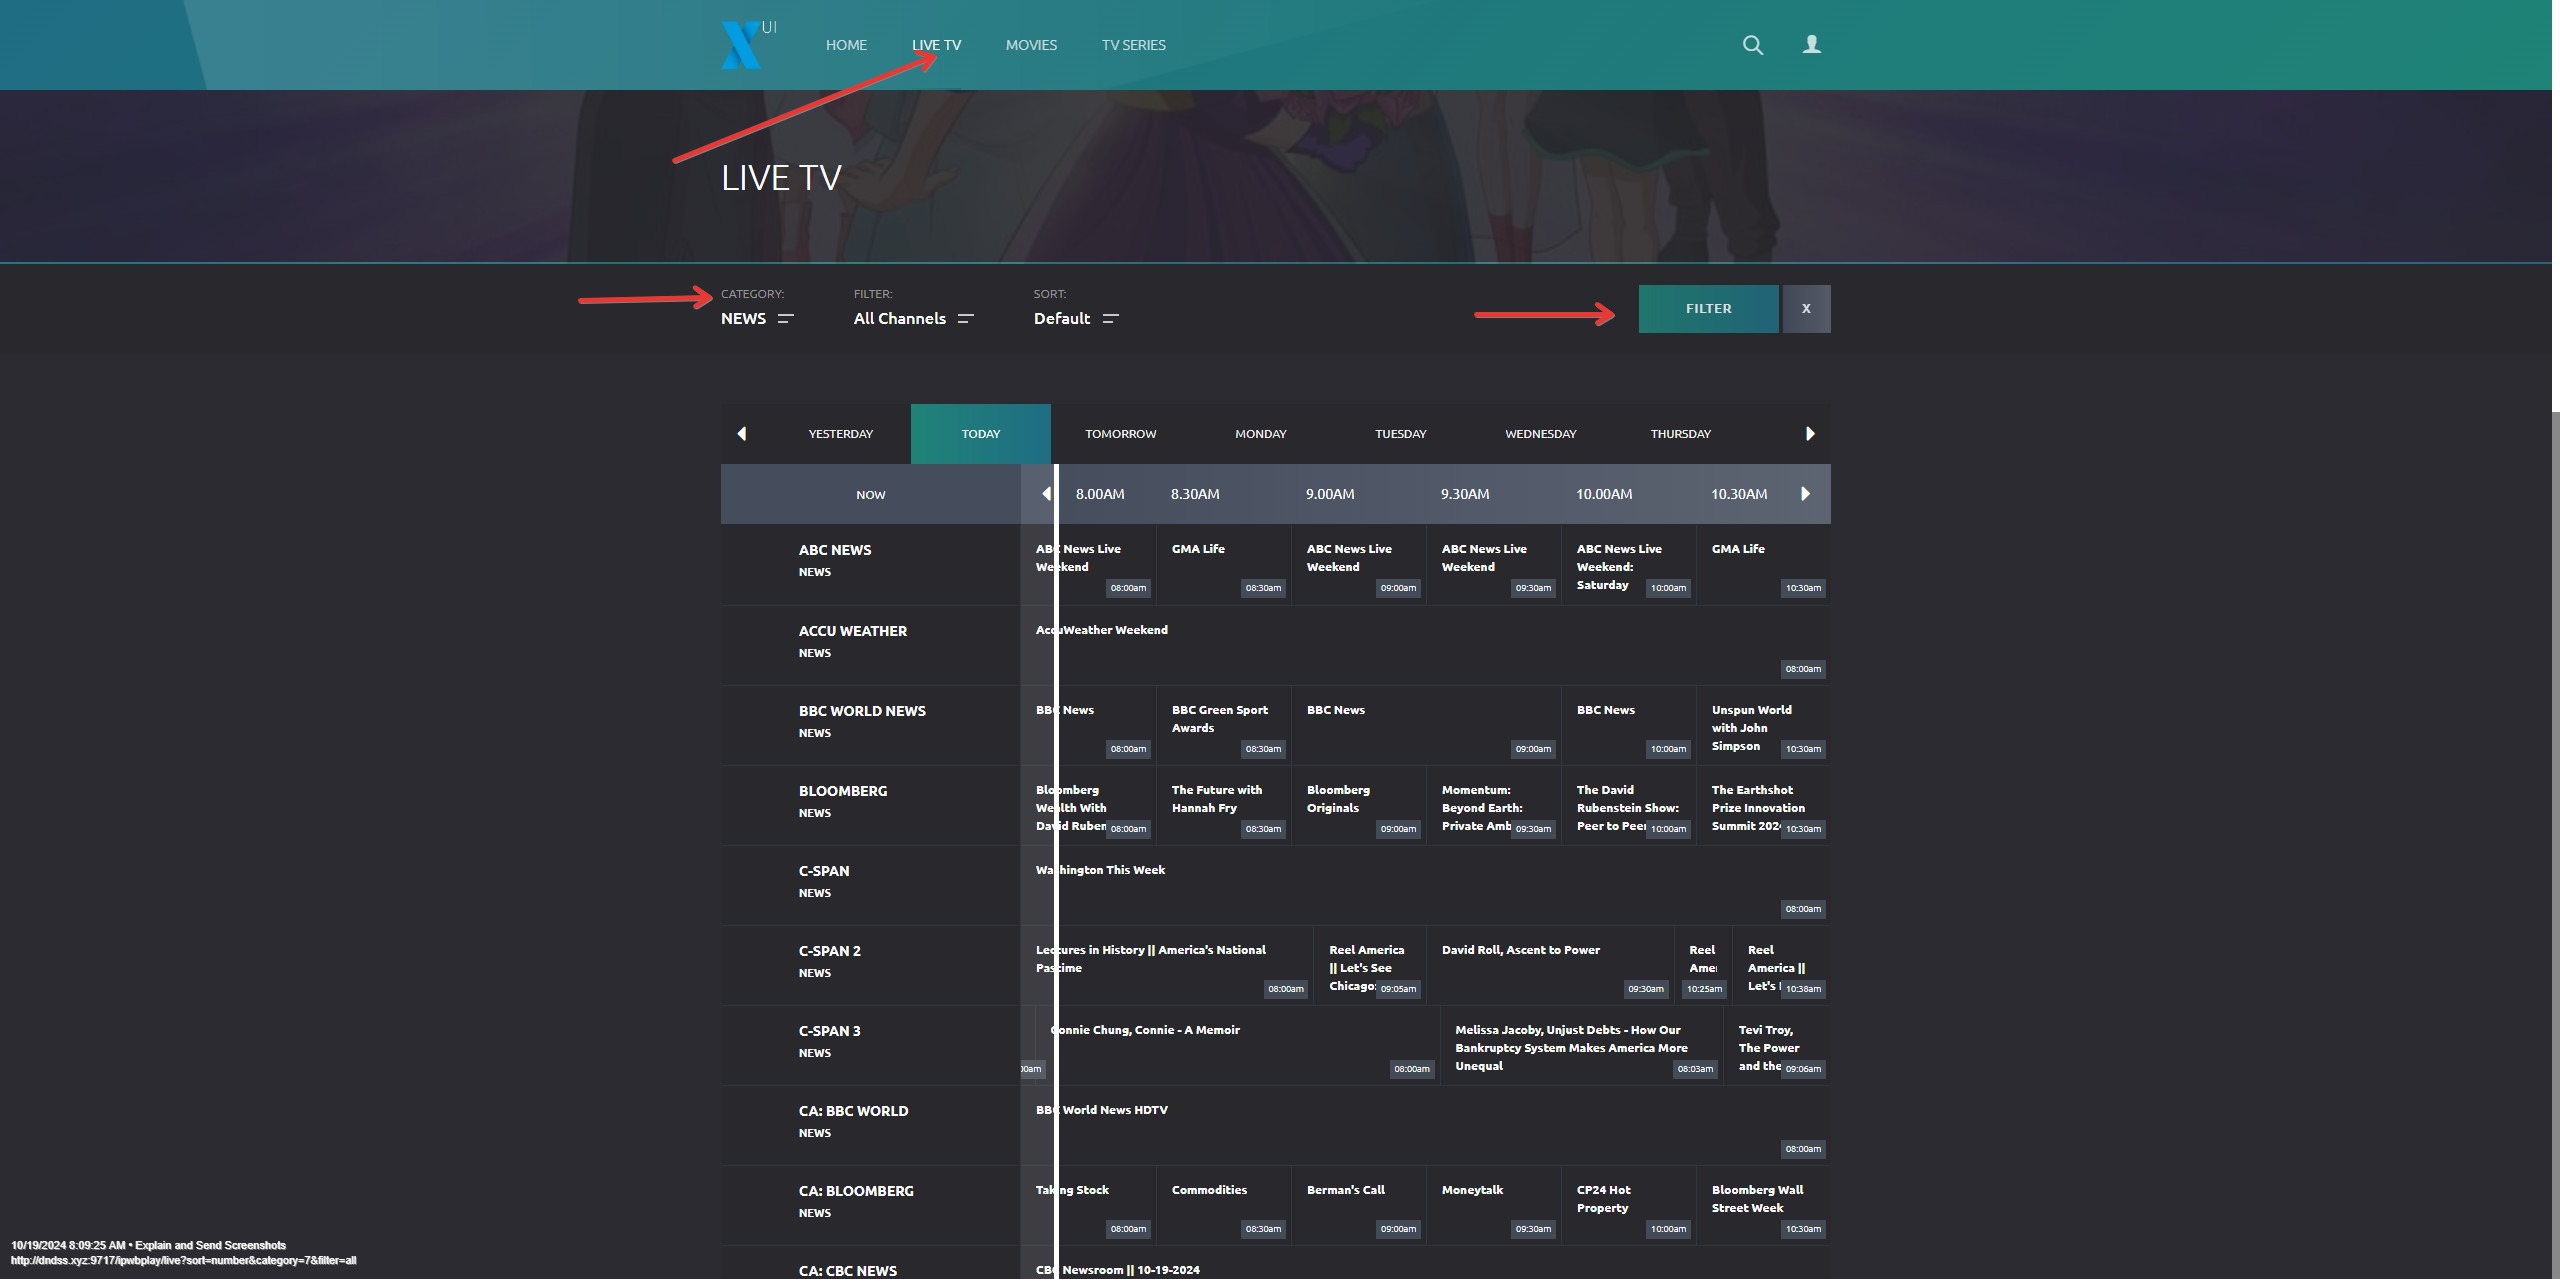Image resolution: width=2560 pixels, height=1279 pixels.
Task: Click the XUI logo icon
Action: 748,45
